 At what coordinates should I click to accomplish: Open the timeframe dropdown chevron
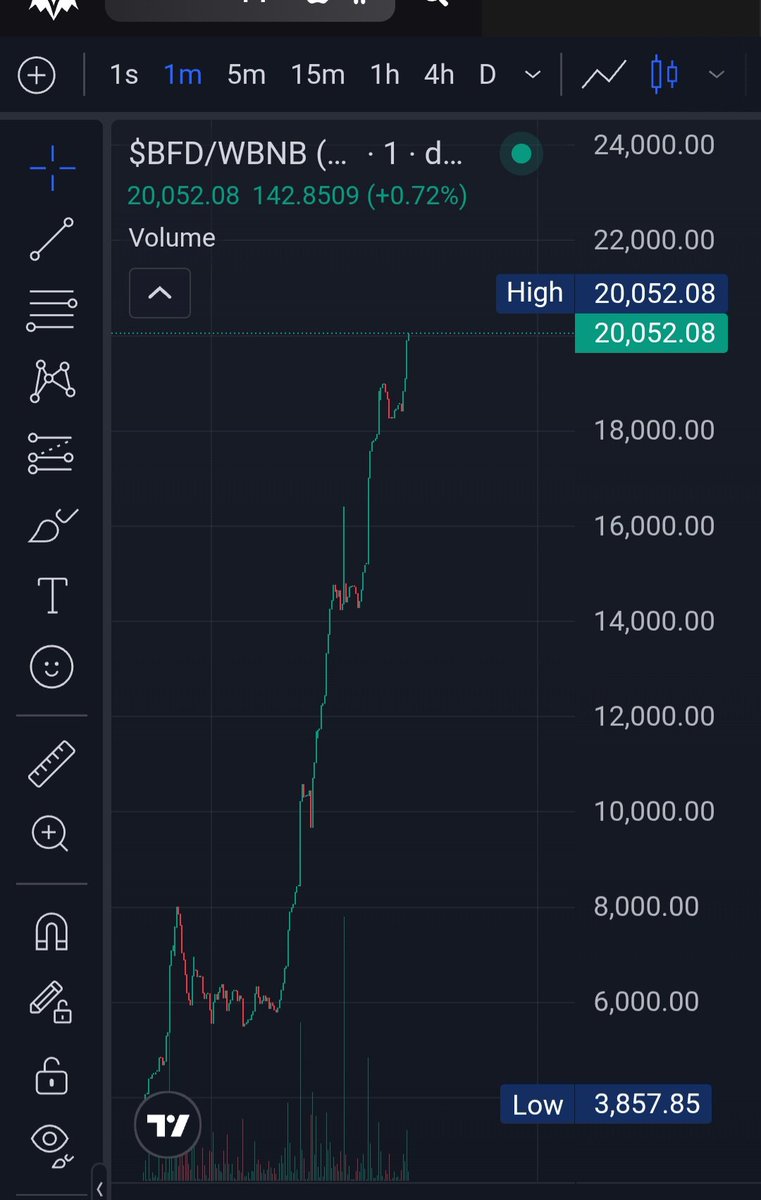tap(533, 75)
